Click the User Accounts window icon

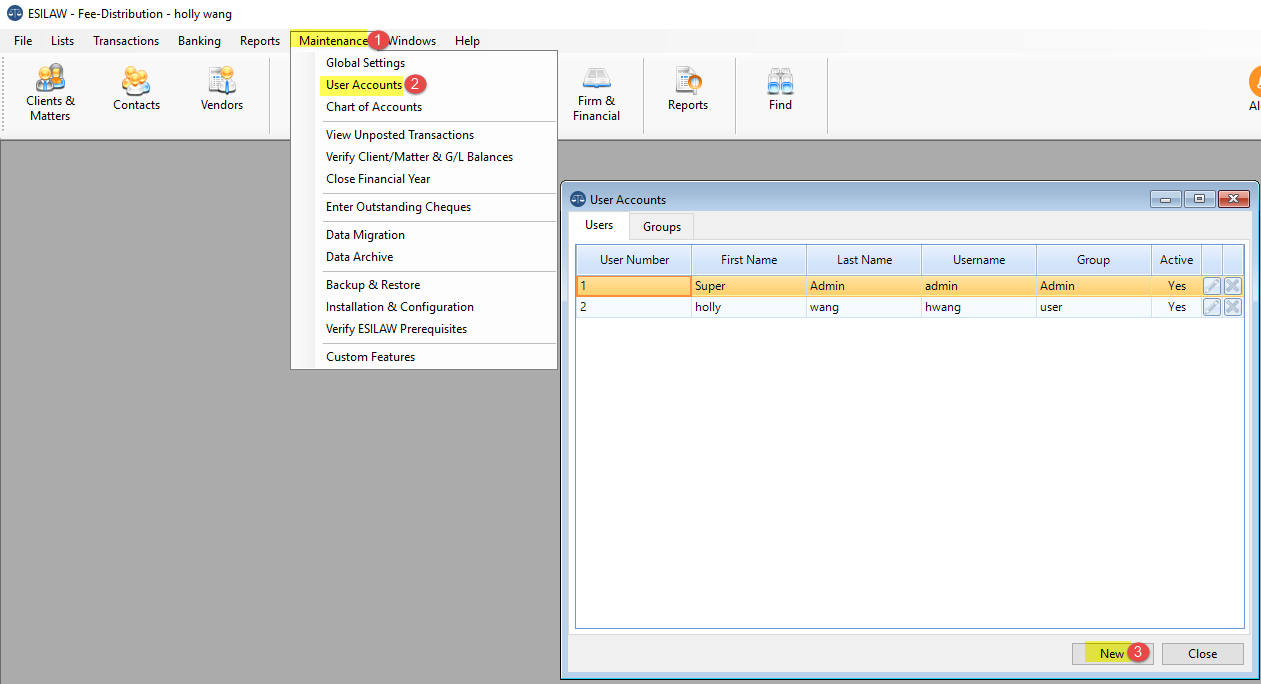coord(578,199)
